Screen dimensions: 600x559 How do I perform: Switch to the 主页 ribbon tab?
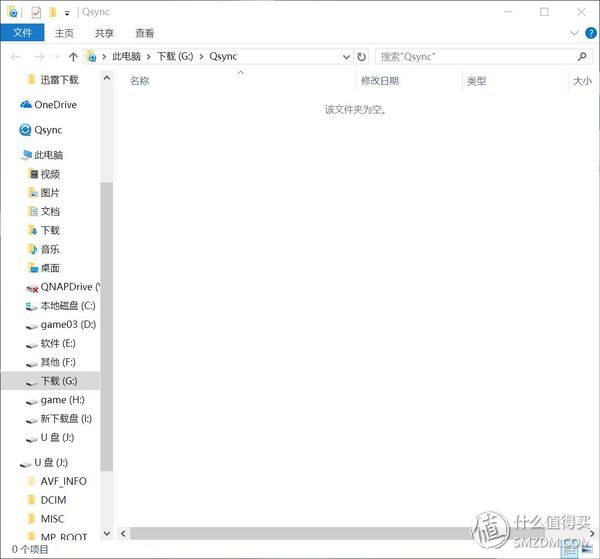coord(64,33)
